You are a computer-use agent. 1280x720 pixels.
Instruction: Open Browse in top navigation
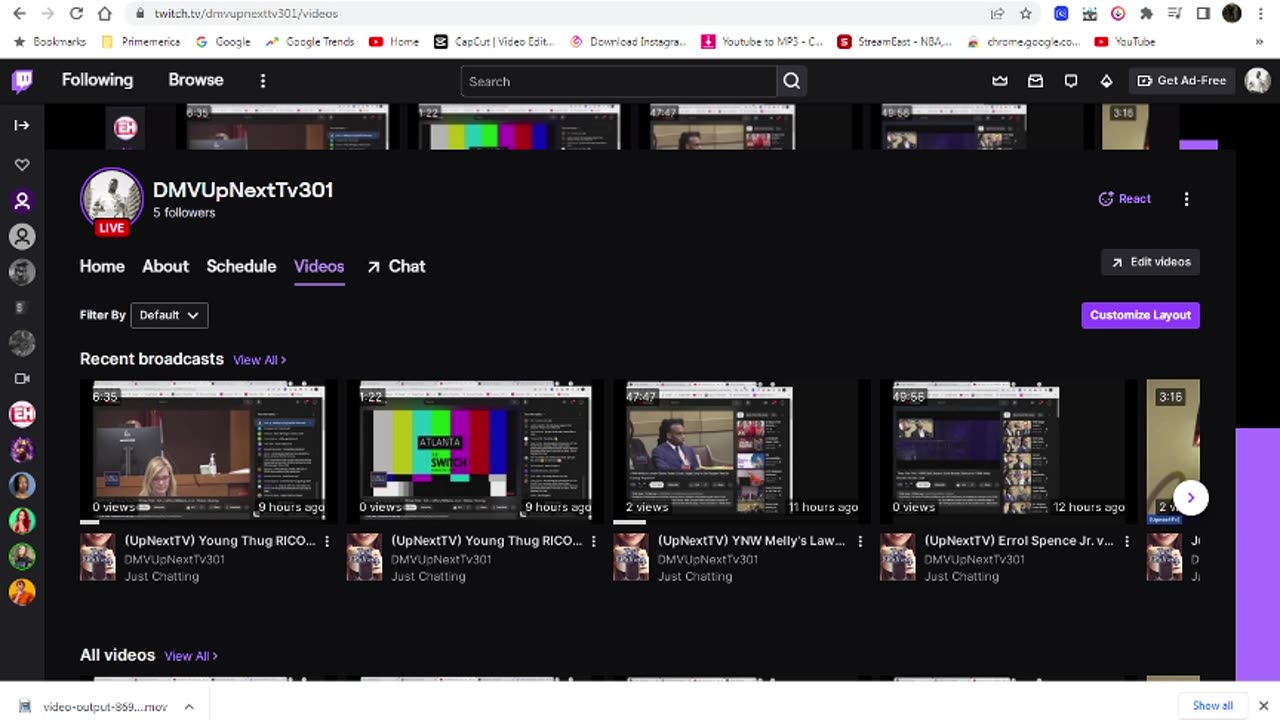coord(196,80)
